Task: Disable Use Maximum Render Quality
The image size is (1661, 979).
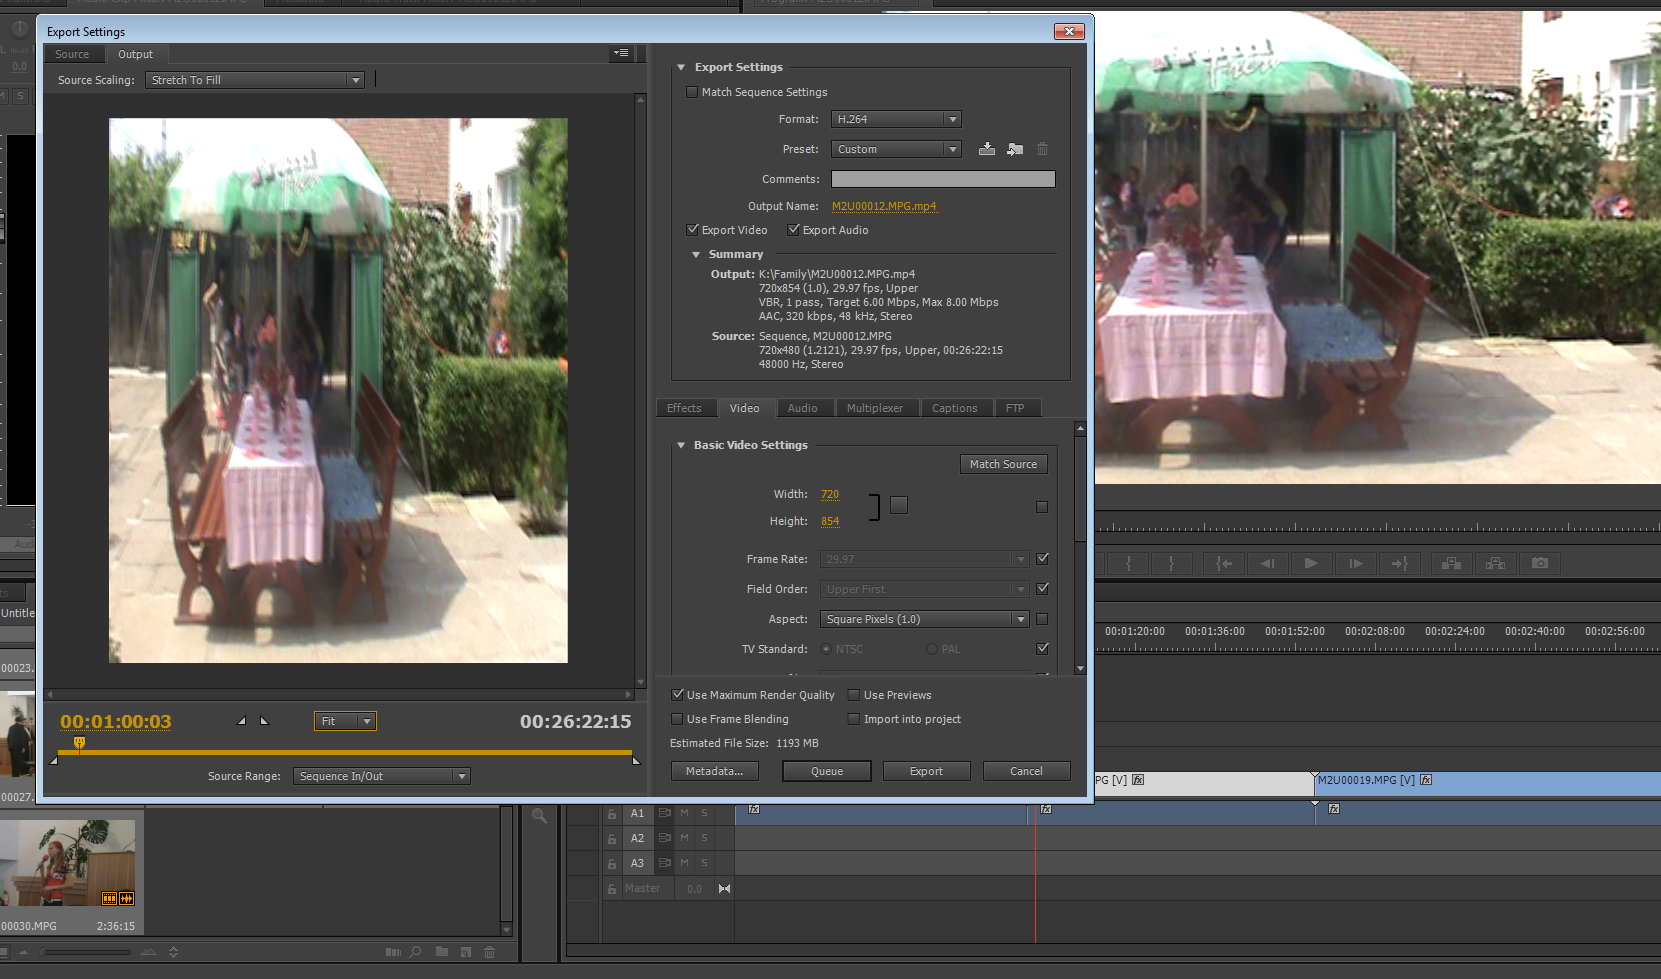Action: (678, 695)
